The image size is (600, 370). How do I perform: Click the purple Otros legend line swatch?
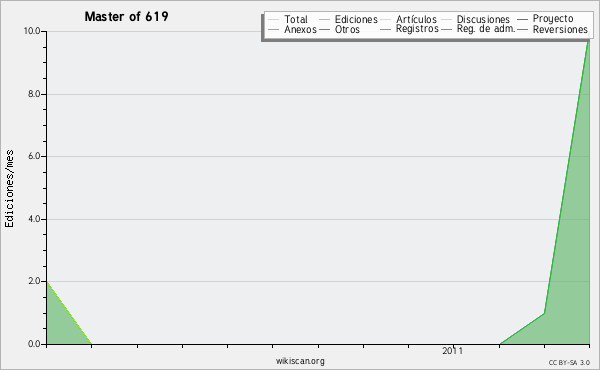[324, 29]
